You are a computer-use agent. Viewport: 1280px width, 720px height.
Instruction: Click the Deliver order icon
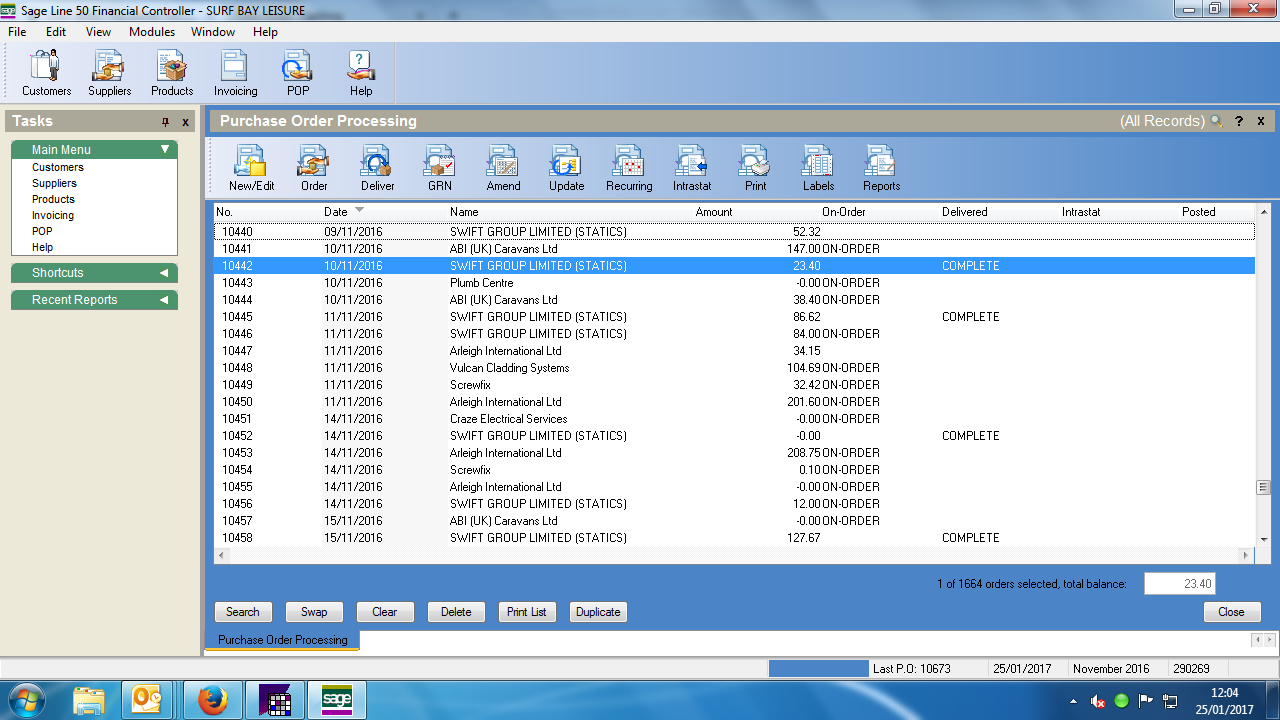[377, 167]
